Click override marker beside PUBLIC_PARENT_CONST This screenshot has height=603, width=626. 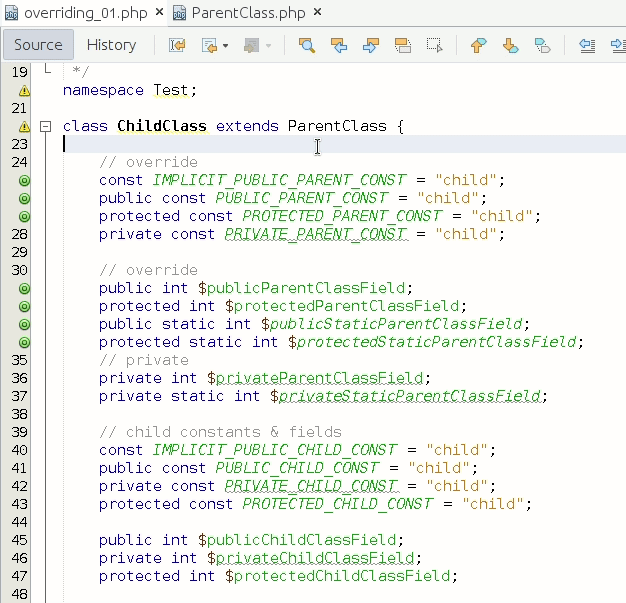(24, 198)
